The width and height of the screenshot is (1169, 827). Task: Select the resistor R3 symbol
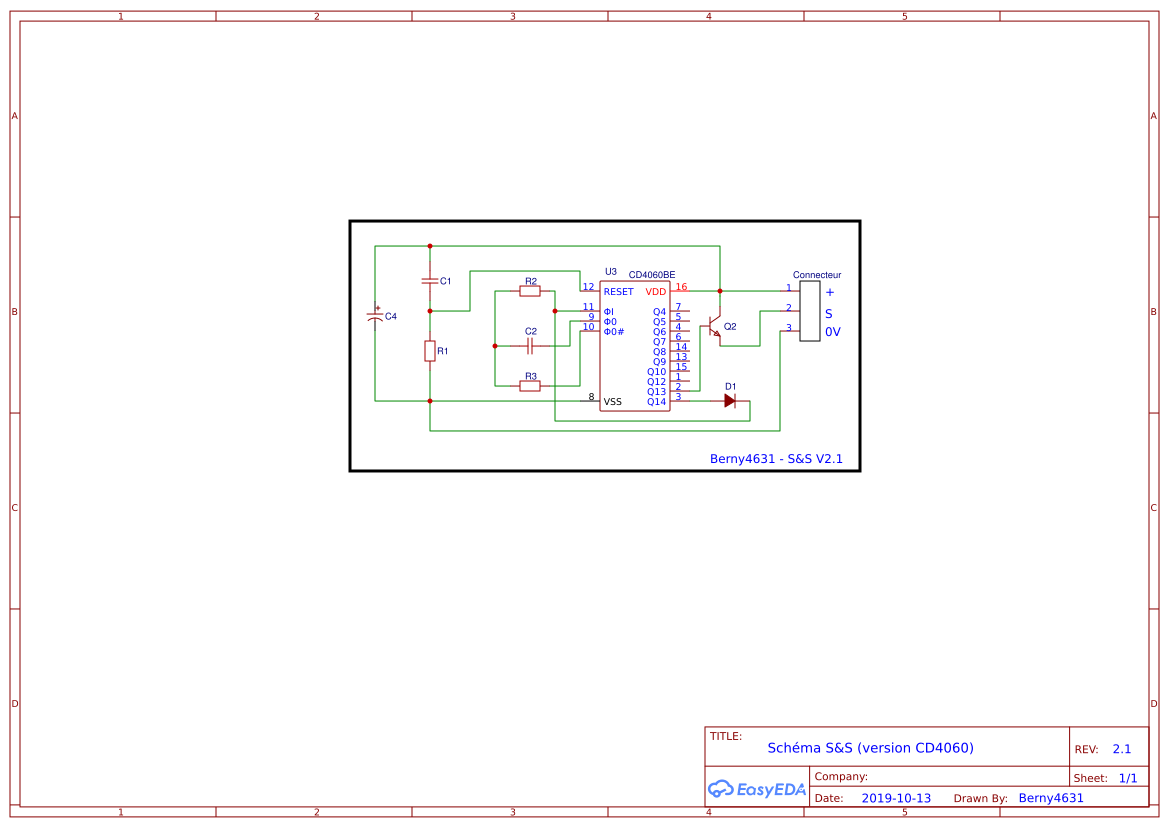528,384
